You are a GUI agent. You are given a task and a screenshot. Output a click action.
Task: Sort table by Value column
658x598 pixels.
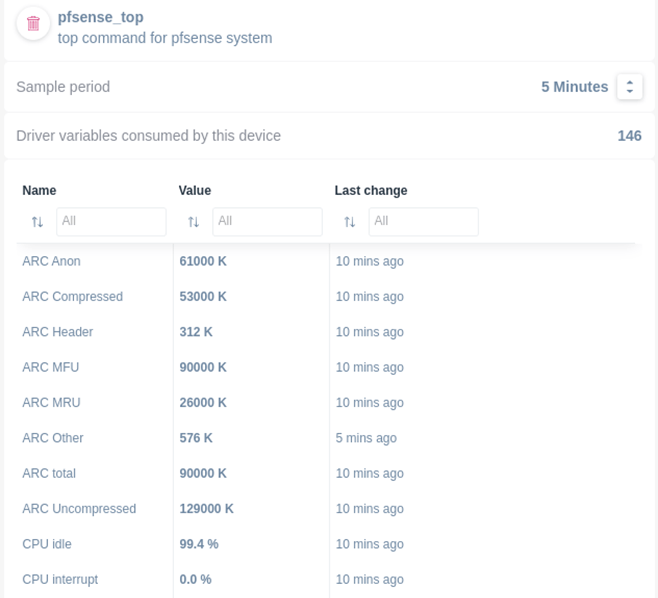[x=193, y=222]
